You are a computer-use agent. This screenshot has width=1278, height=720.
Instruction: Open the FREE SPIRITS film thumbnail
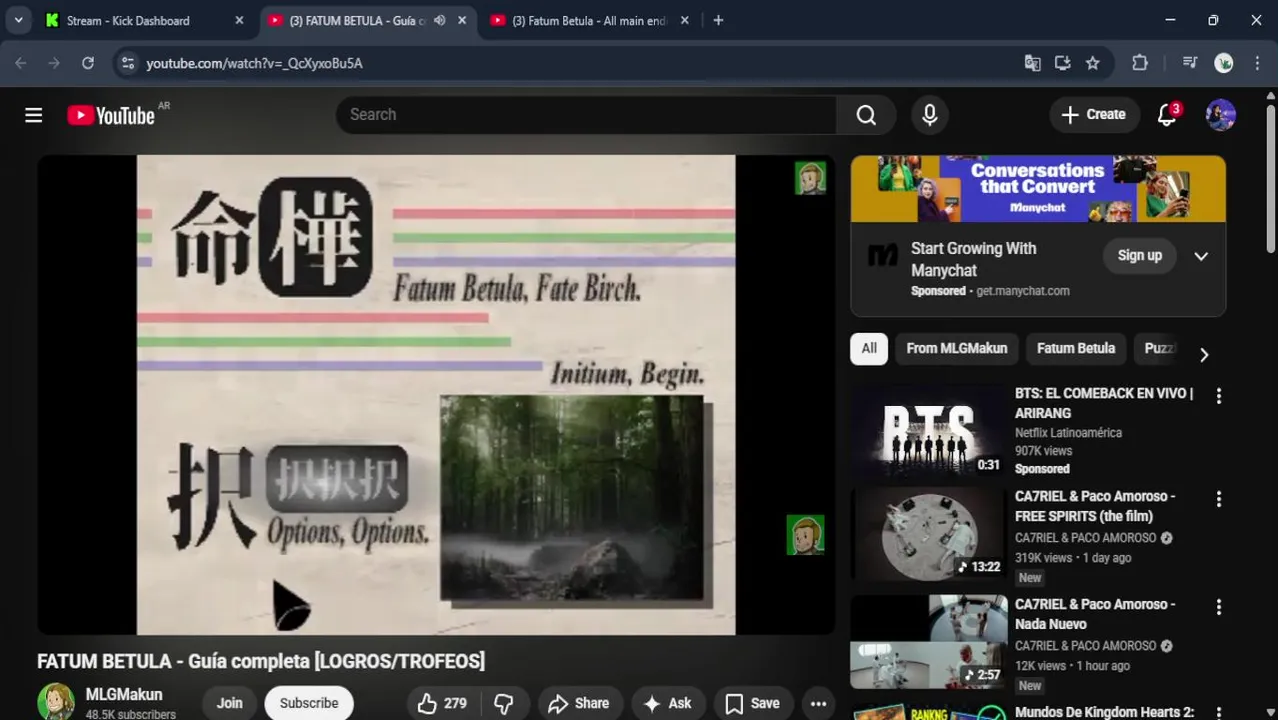(929, 534)
